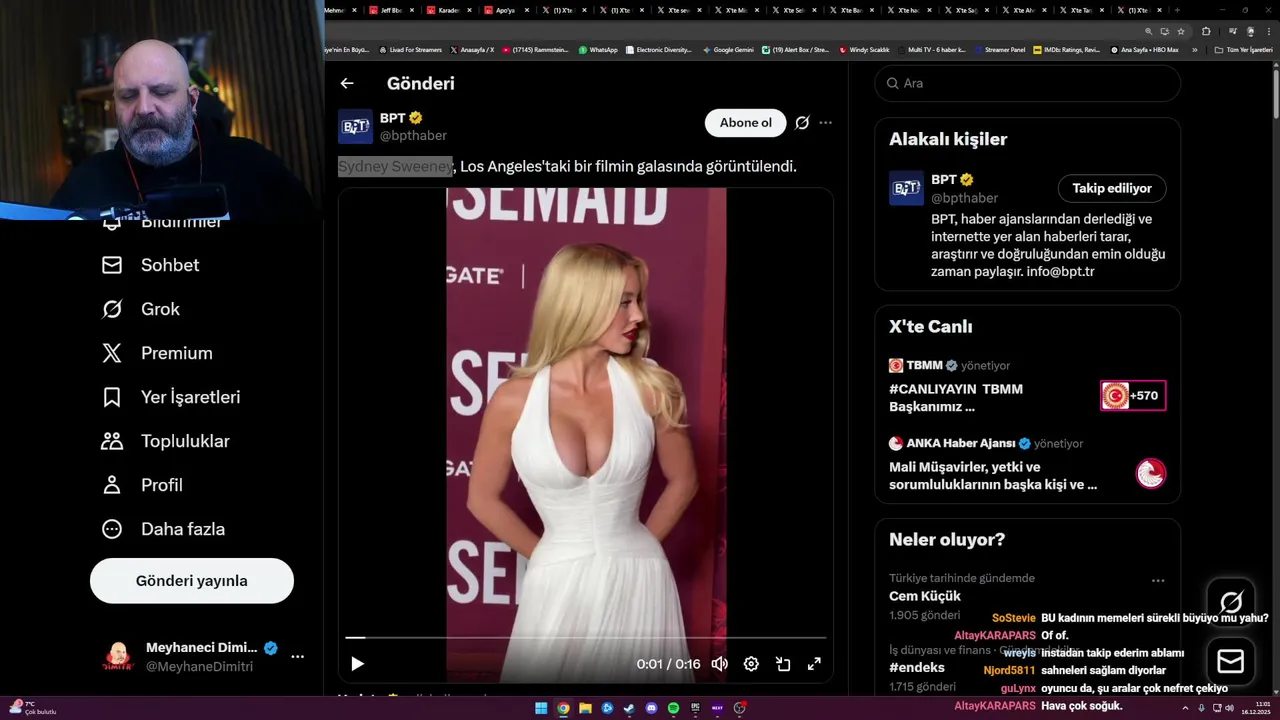
Task: Expand Daha fazla options
Action: pyautogui.click(x=163, y=529)
